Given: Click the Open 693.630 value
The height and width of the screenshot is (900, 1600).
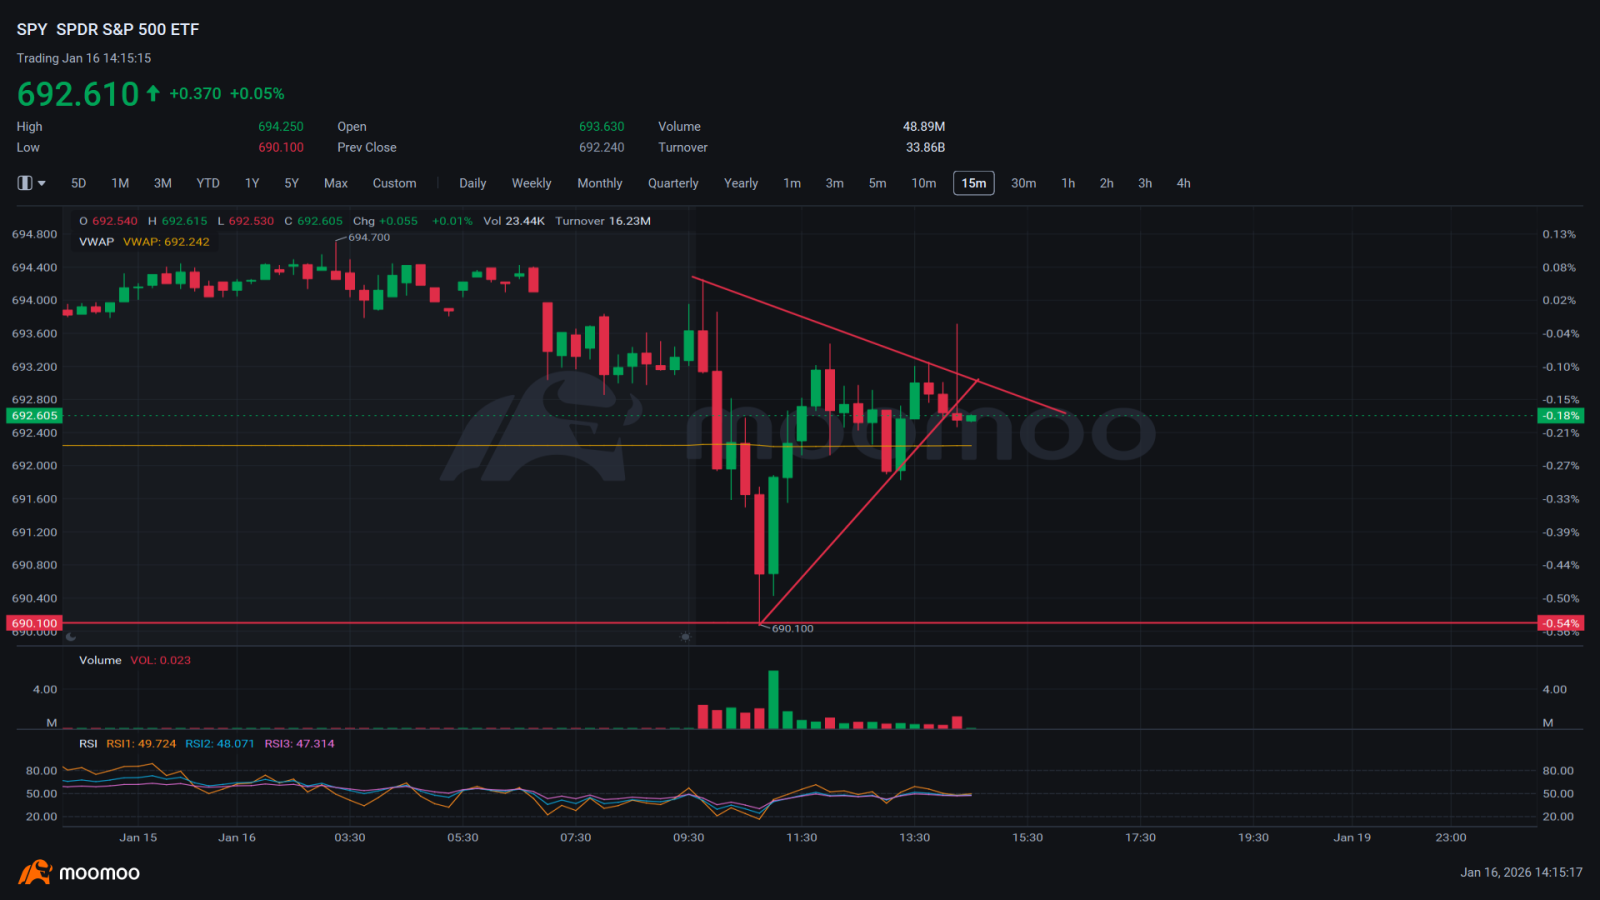Looking at the screenshot, I should (601, 127).
